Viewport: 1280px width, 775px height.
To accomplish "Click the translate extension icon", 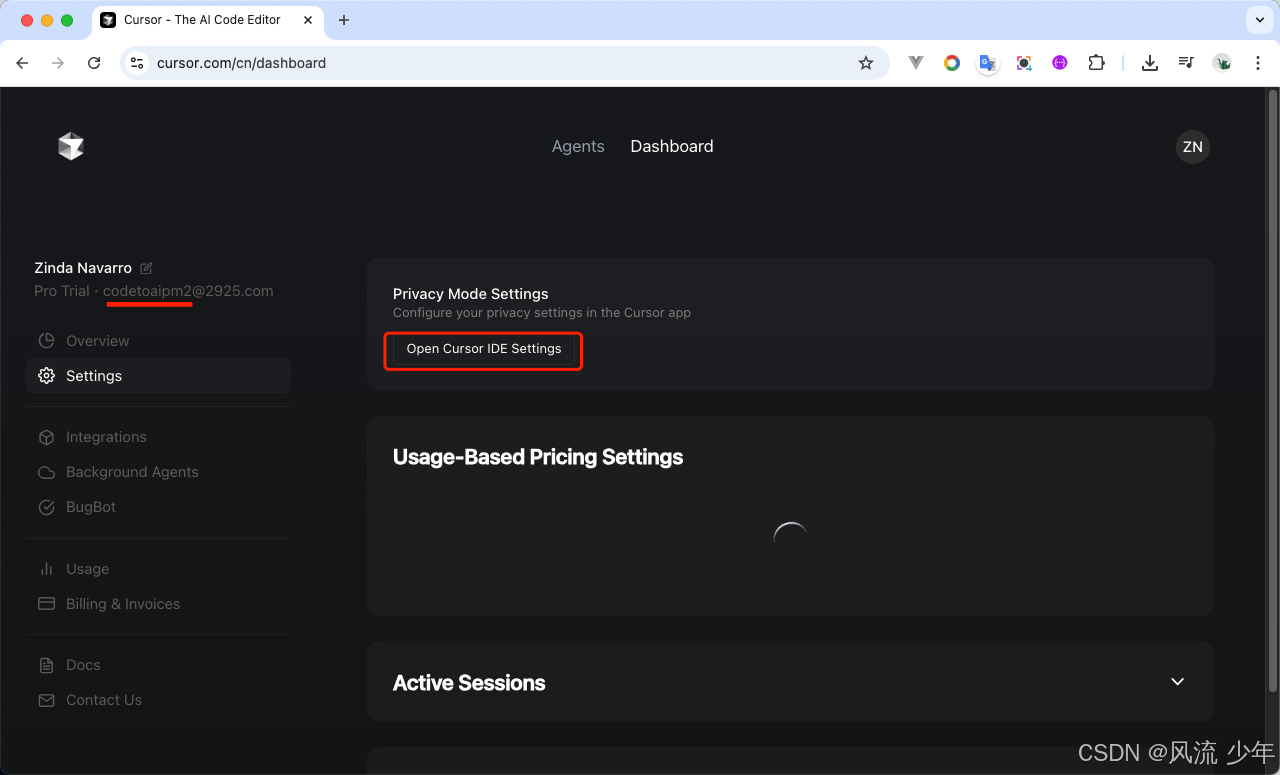I will coord(987,63).
